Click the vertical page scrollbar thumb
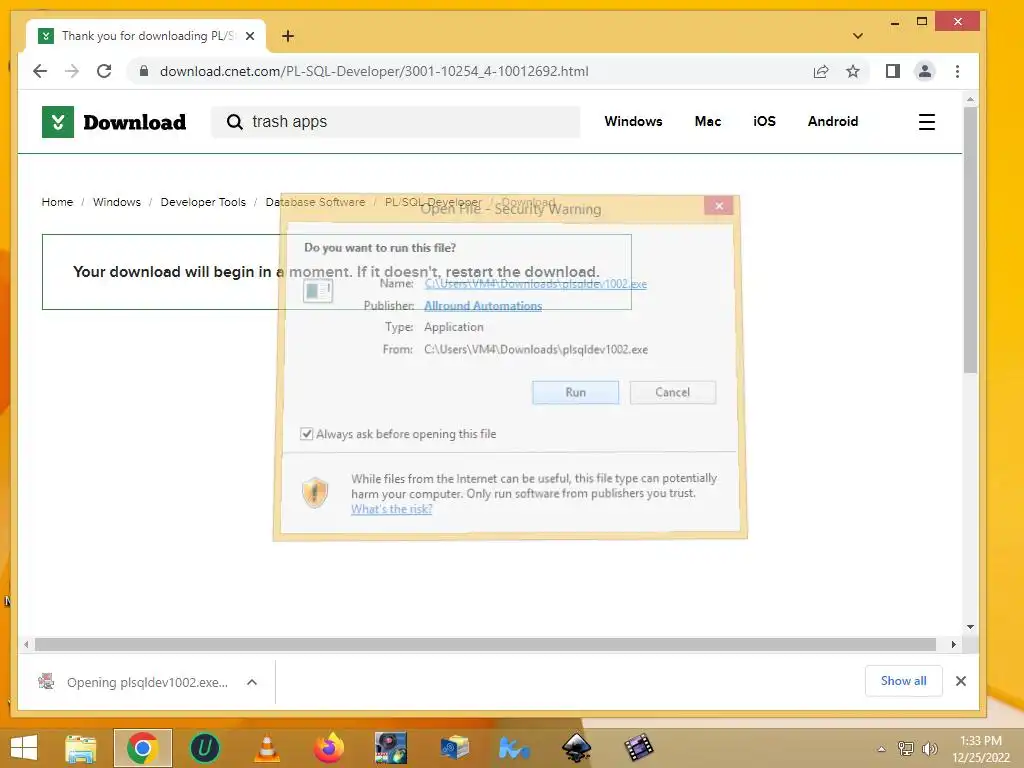Viewport: 1024px width, 768px height. [x=970, y=240]
